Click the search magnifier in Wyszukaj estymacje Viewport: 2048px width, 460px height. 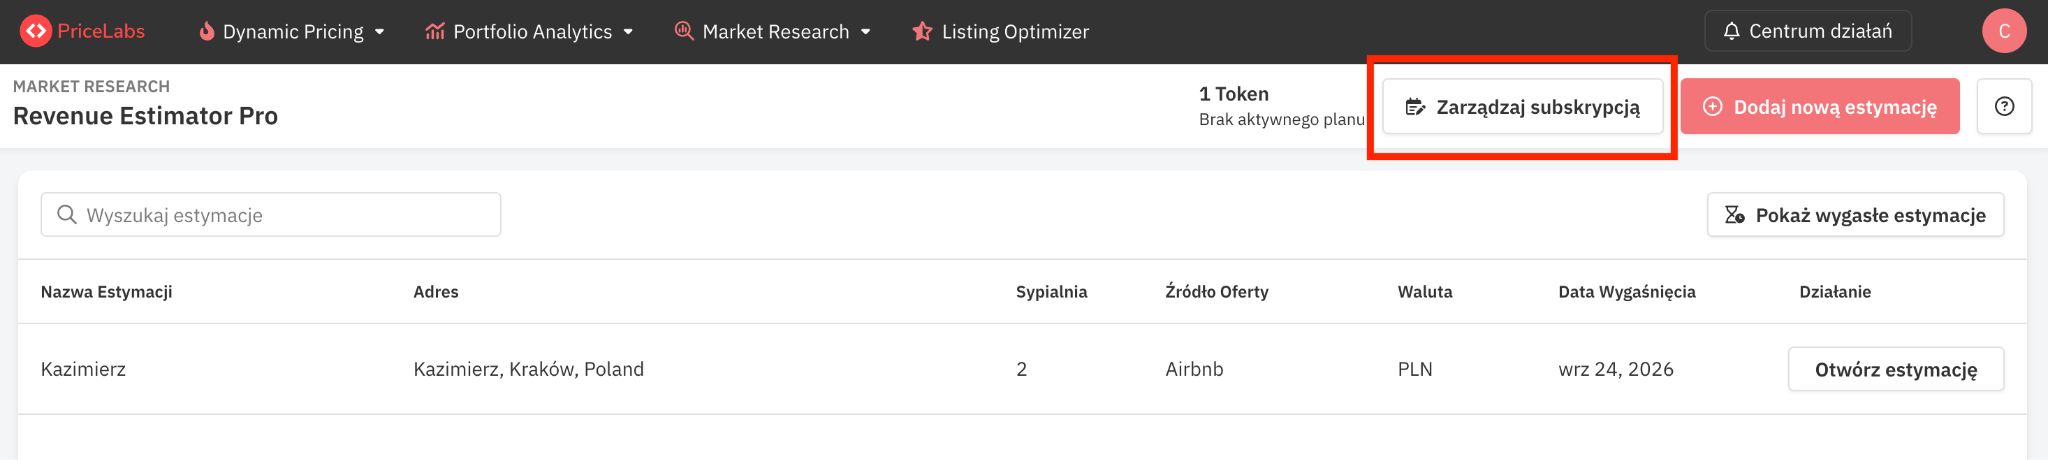pyautogui.click(x=67, y=214)
